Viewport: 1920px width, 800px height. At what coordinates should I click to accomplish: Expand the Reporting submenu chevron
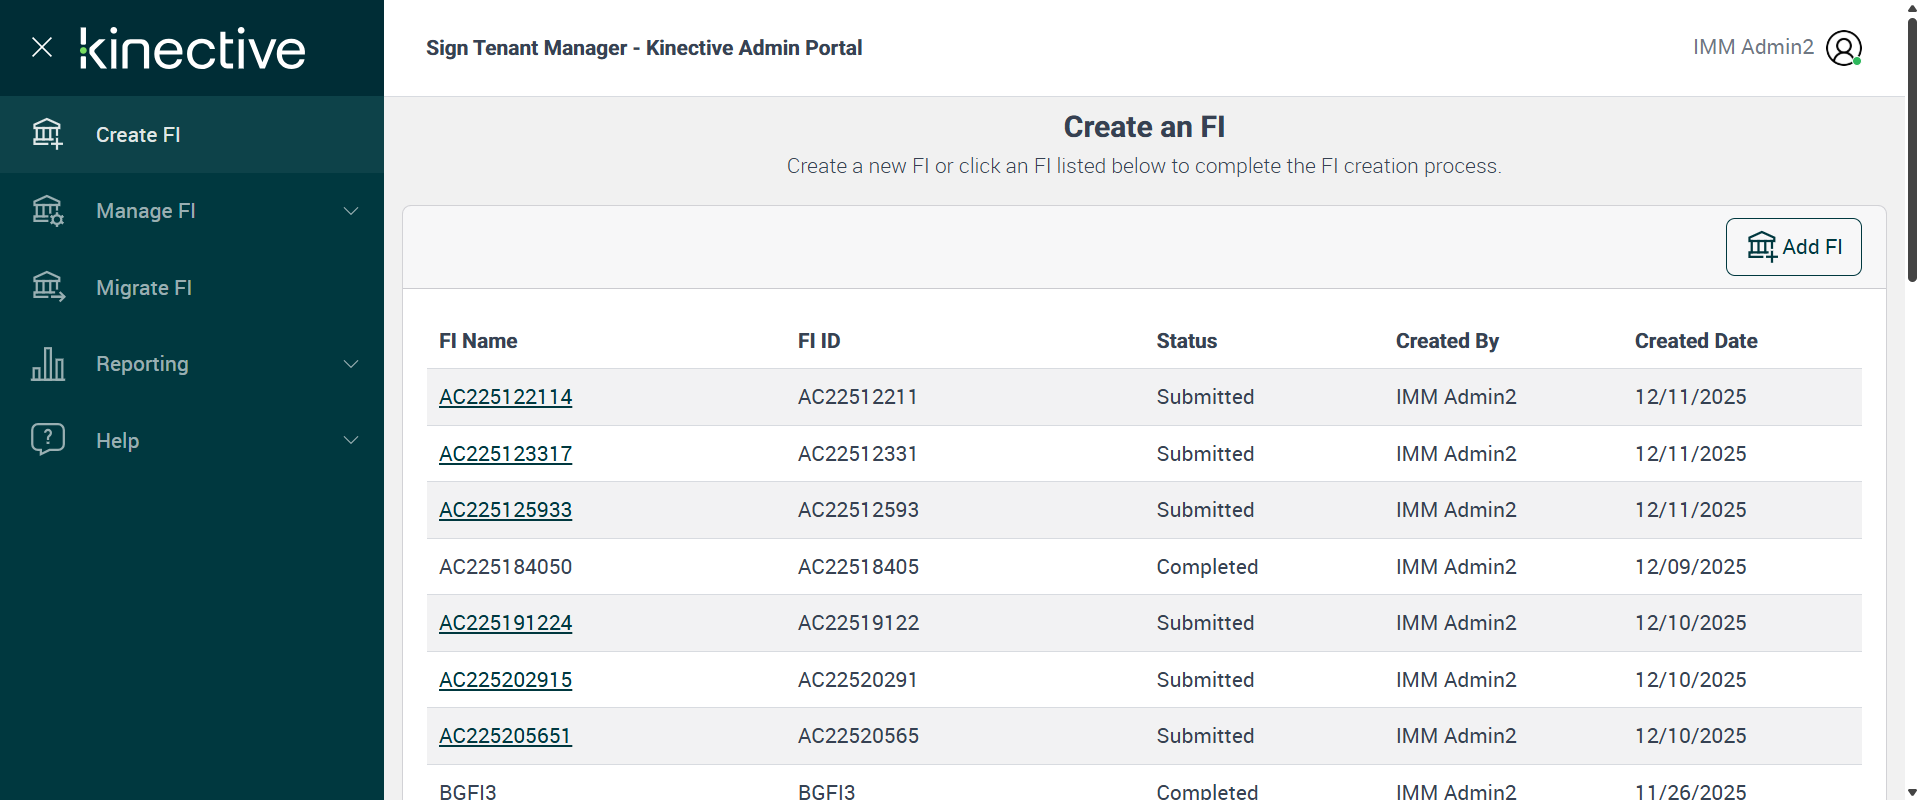[x=351, y=364]
